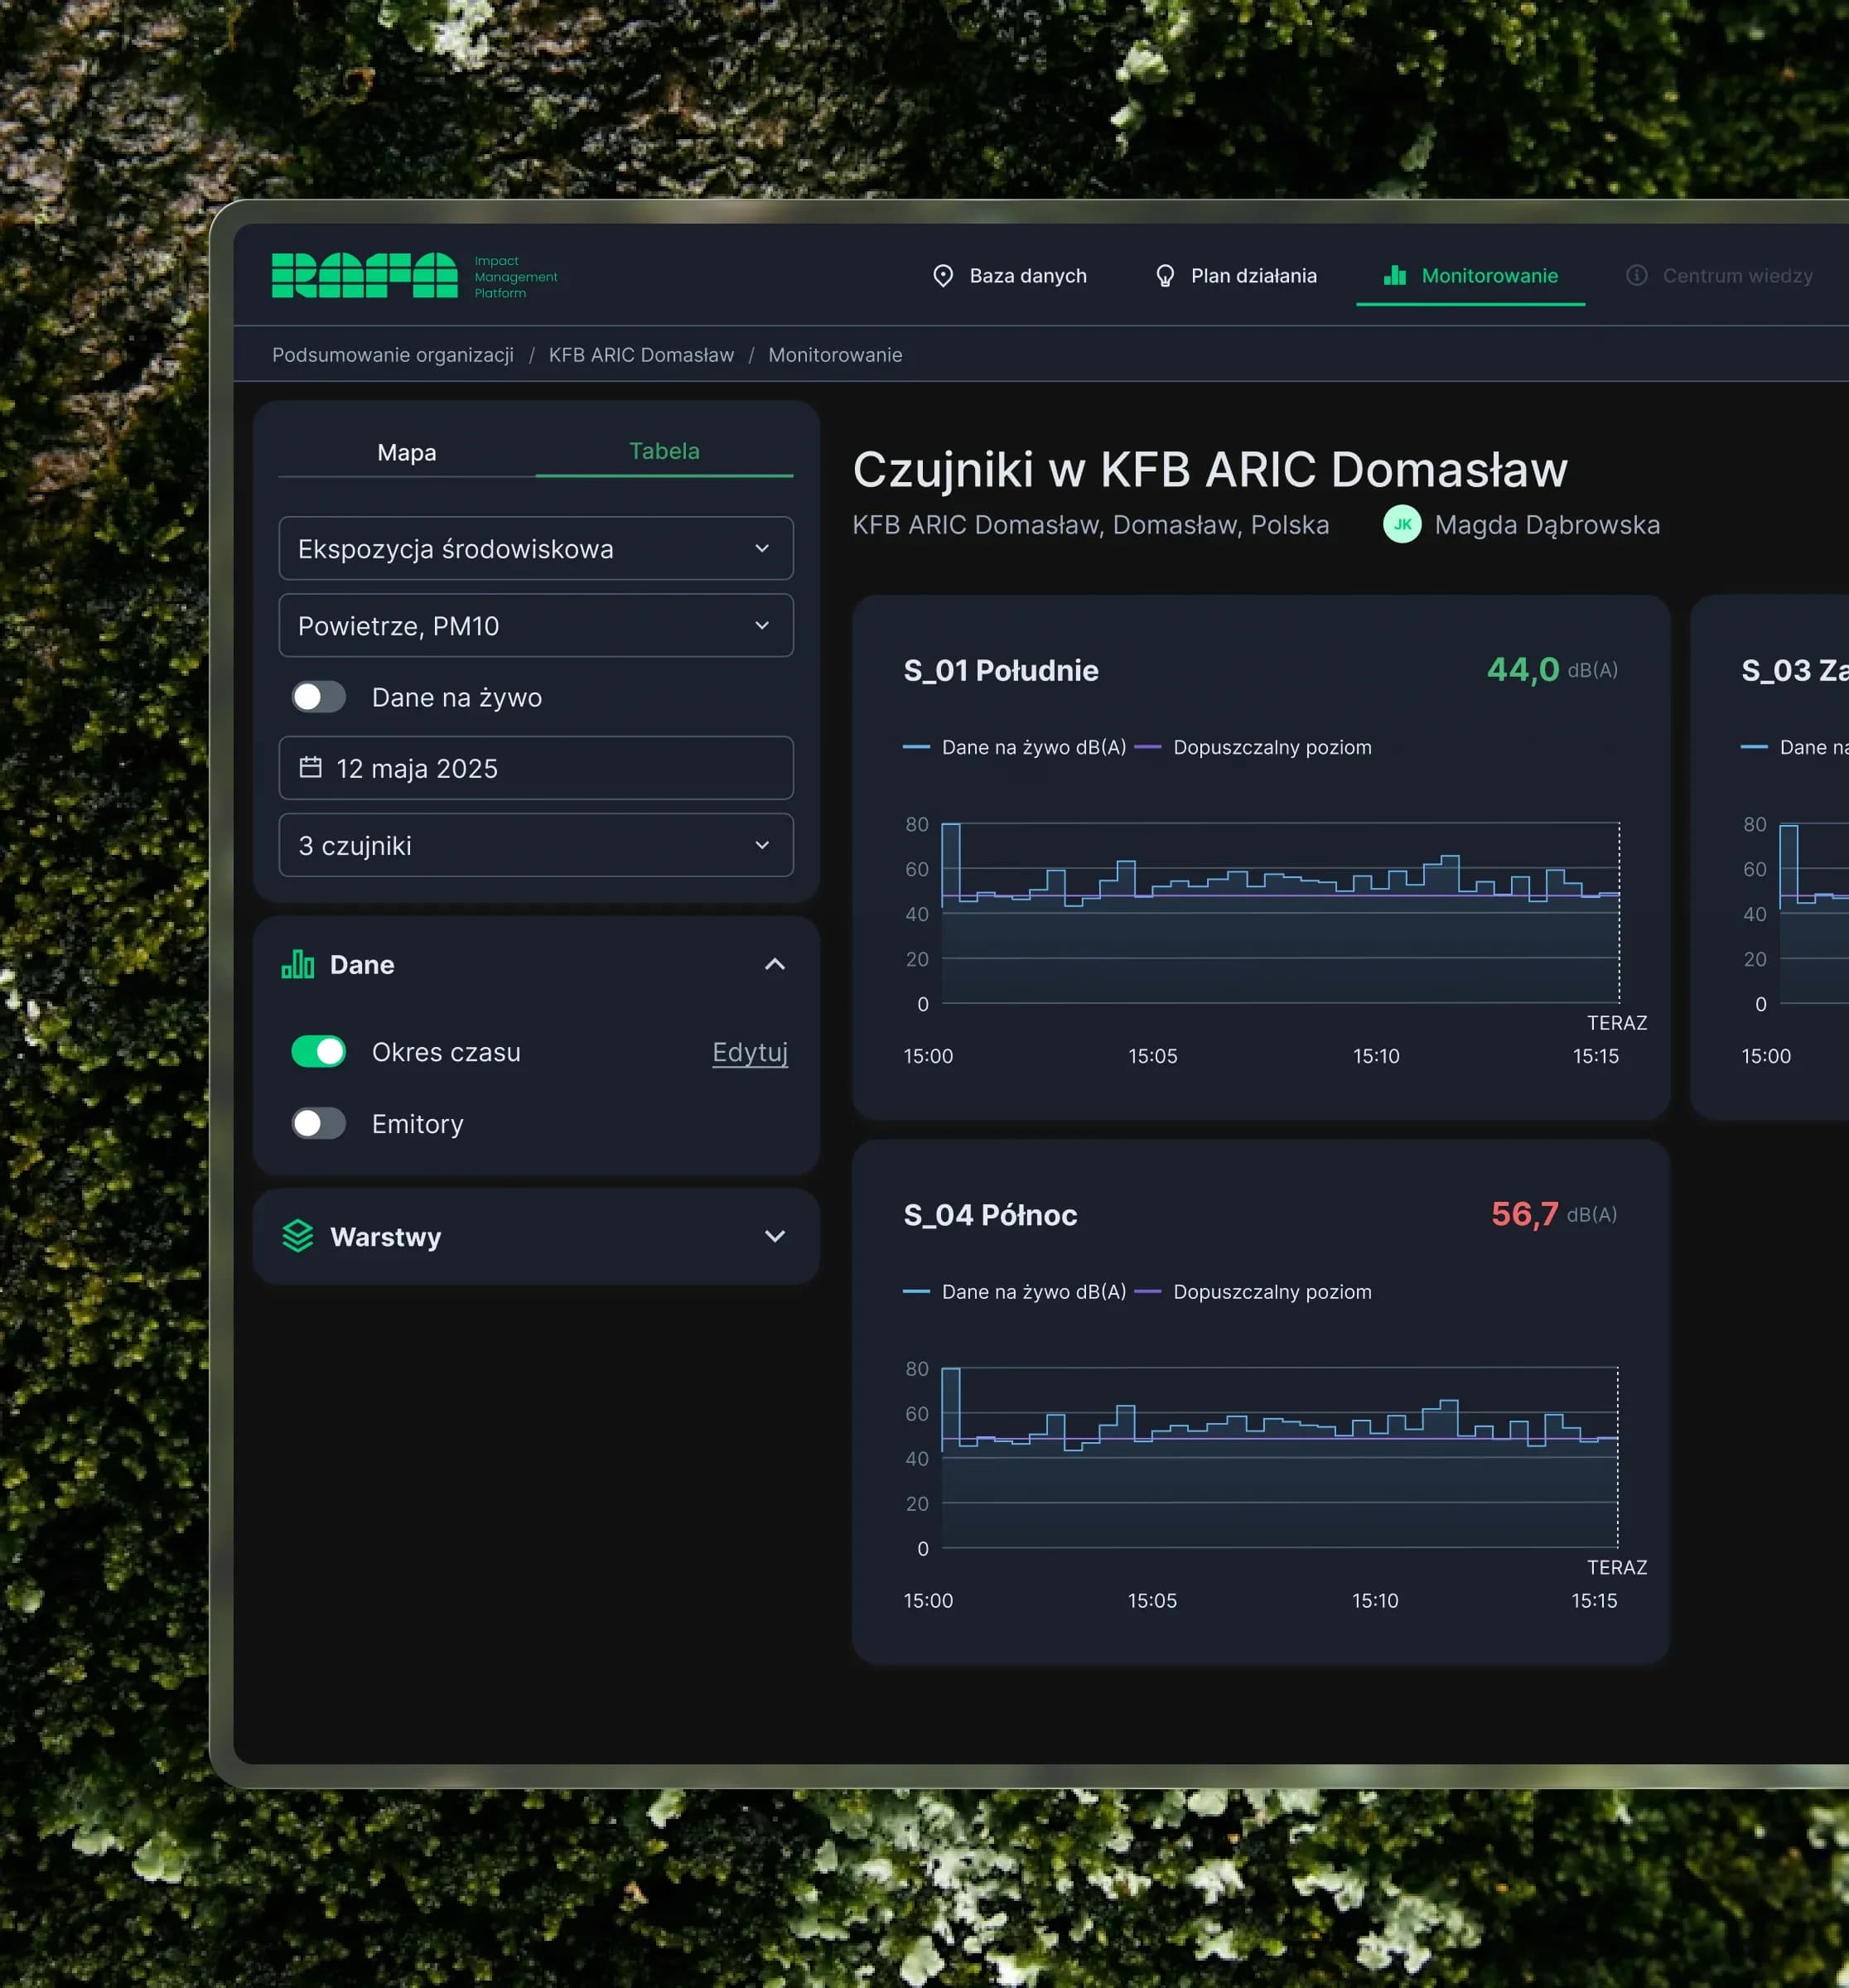1849x1988 pixels.
Task: Expand the Warstwy section chevron
Action: [774, 1236]
